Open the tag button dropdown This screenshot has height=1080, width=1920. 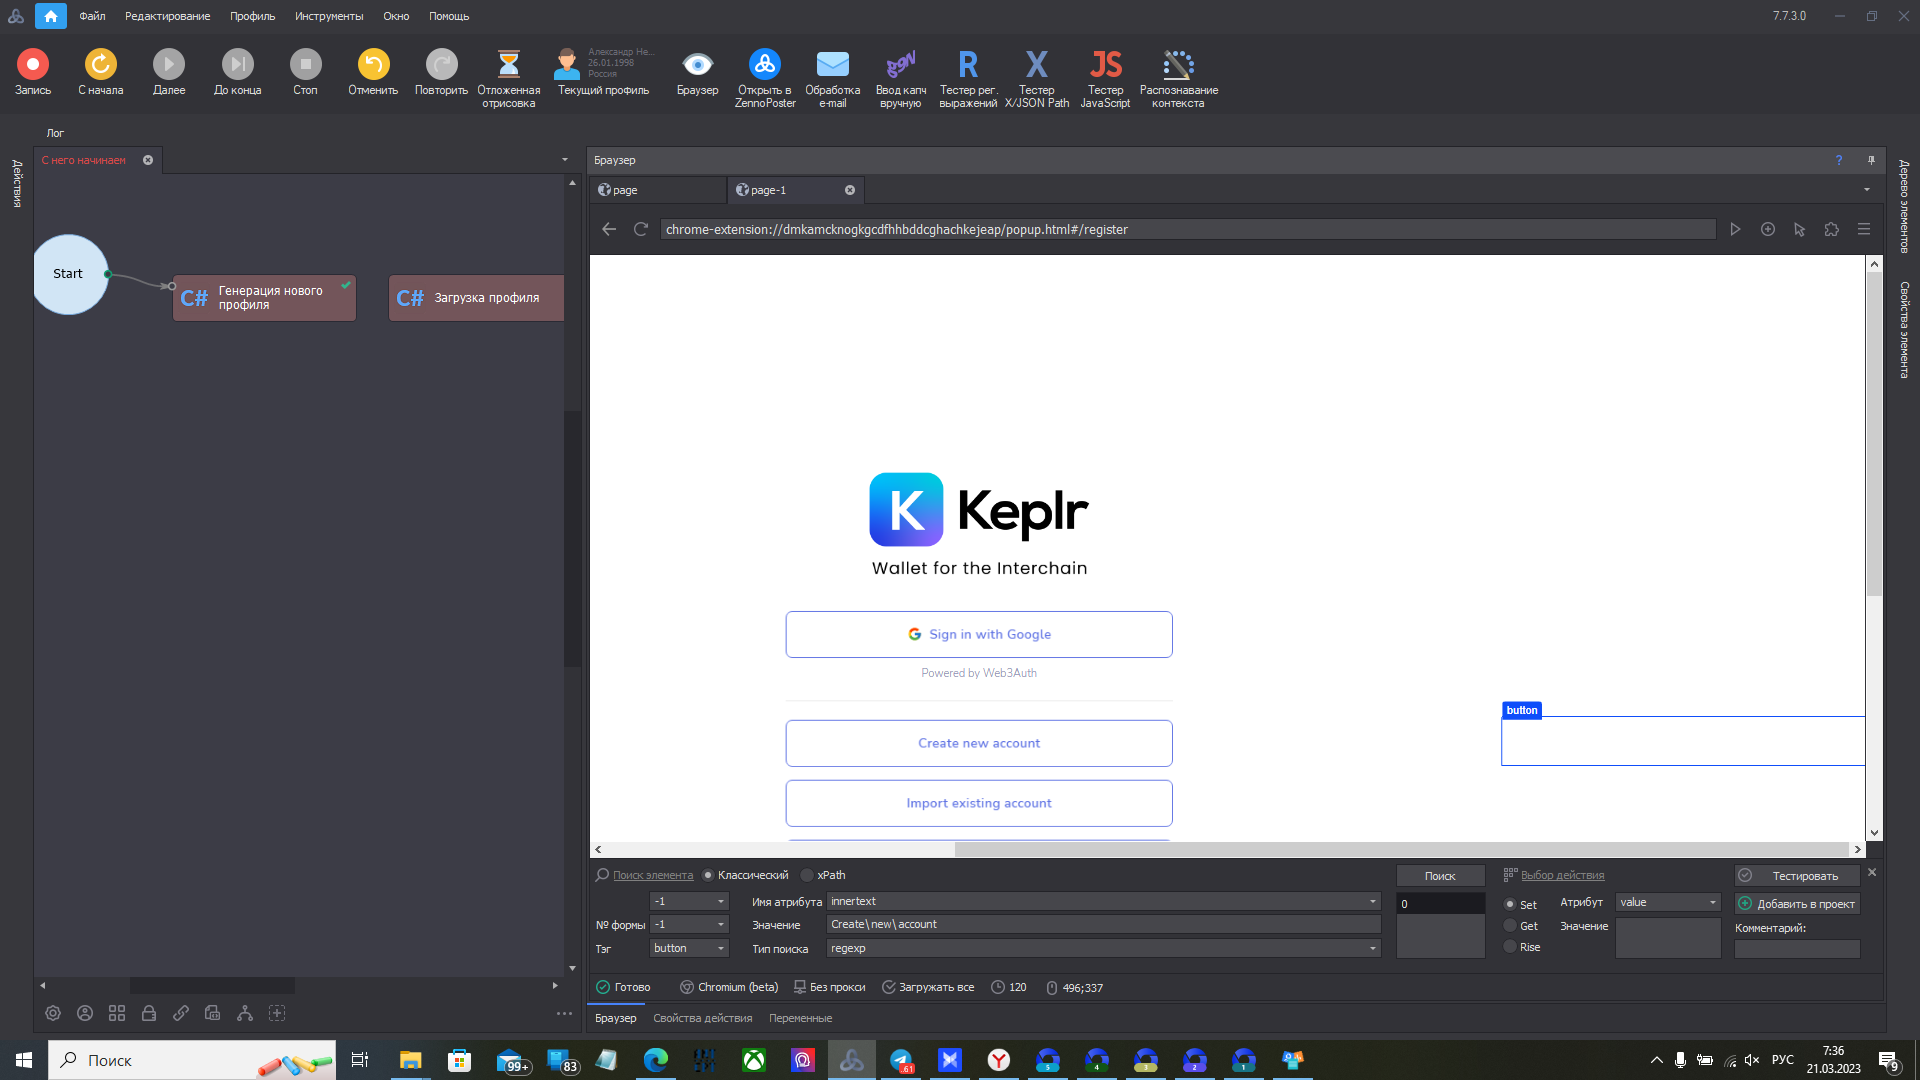[x=720, y=948]
